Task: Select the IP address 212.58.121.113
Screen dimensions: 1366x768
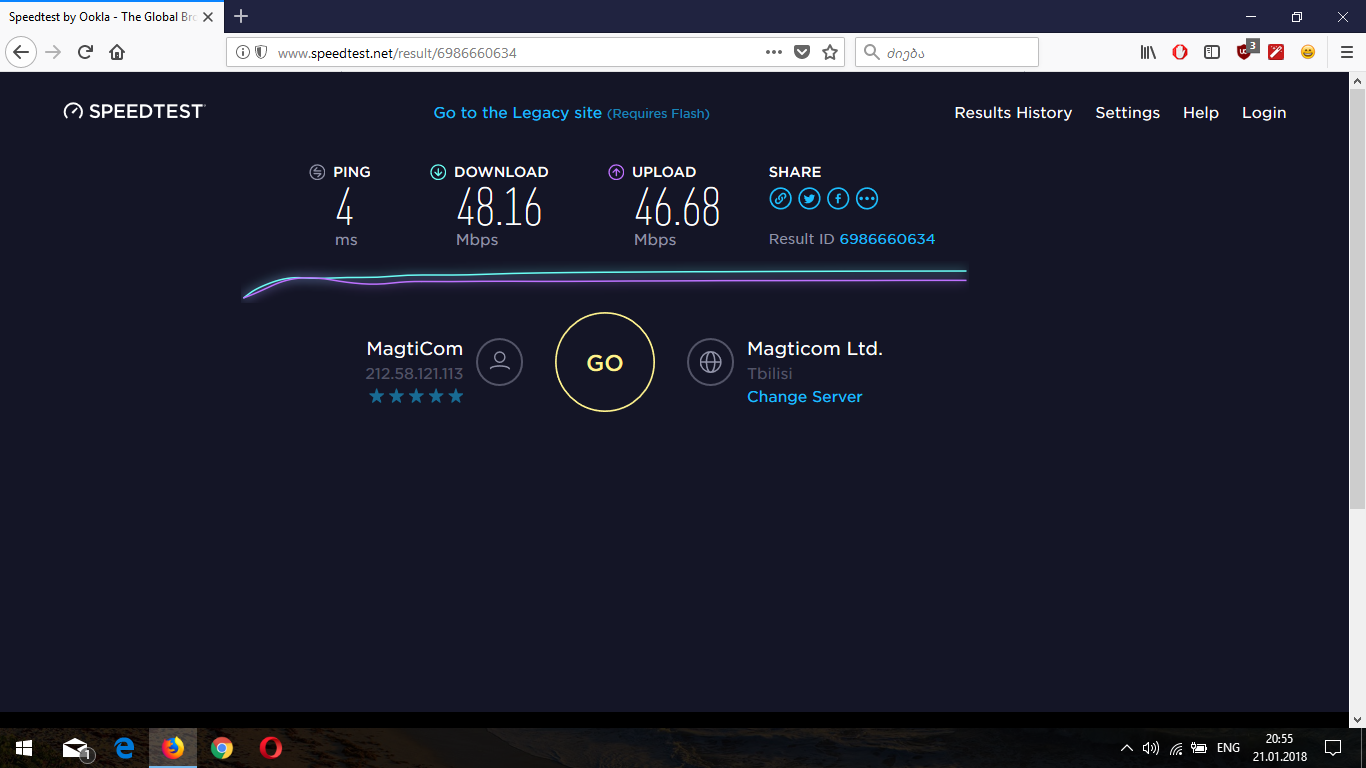Action: pos(414,374)
